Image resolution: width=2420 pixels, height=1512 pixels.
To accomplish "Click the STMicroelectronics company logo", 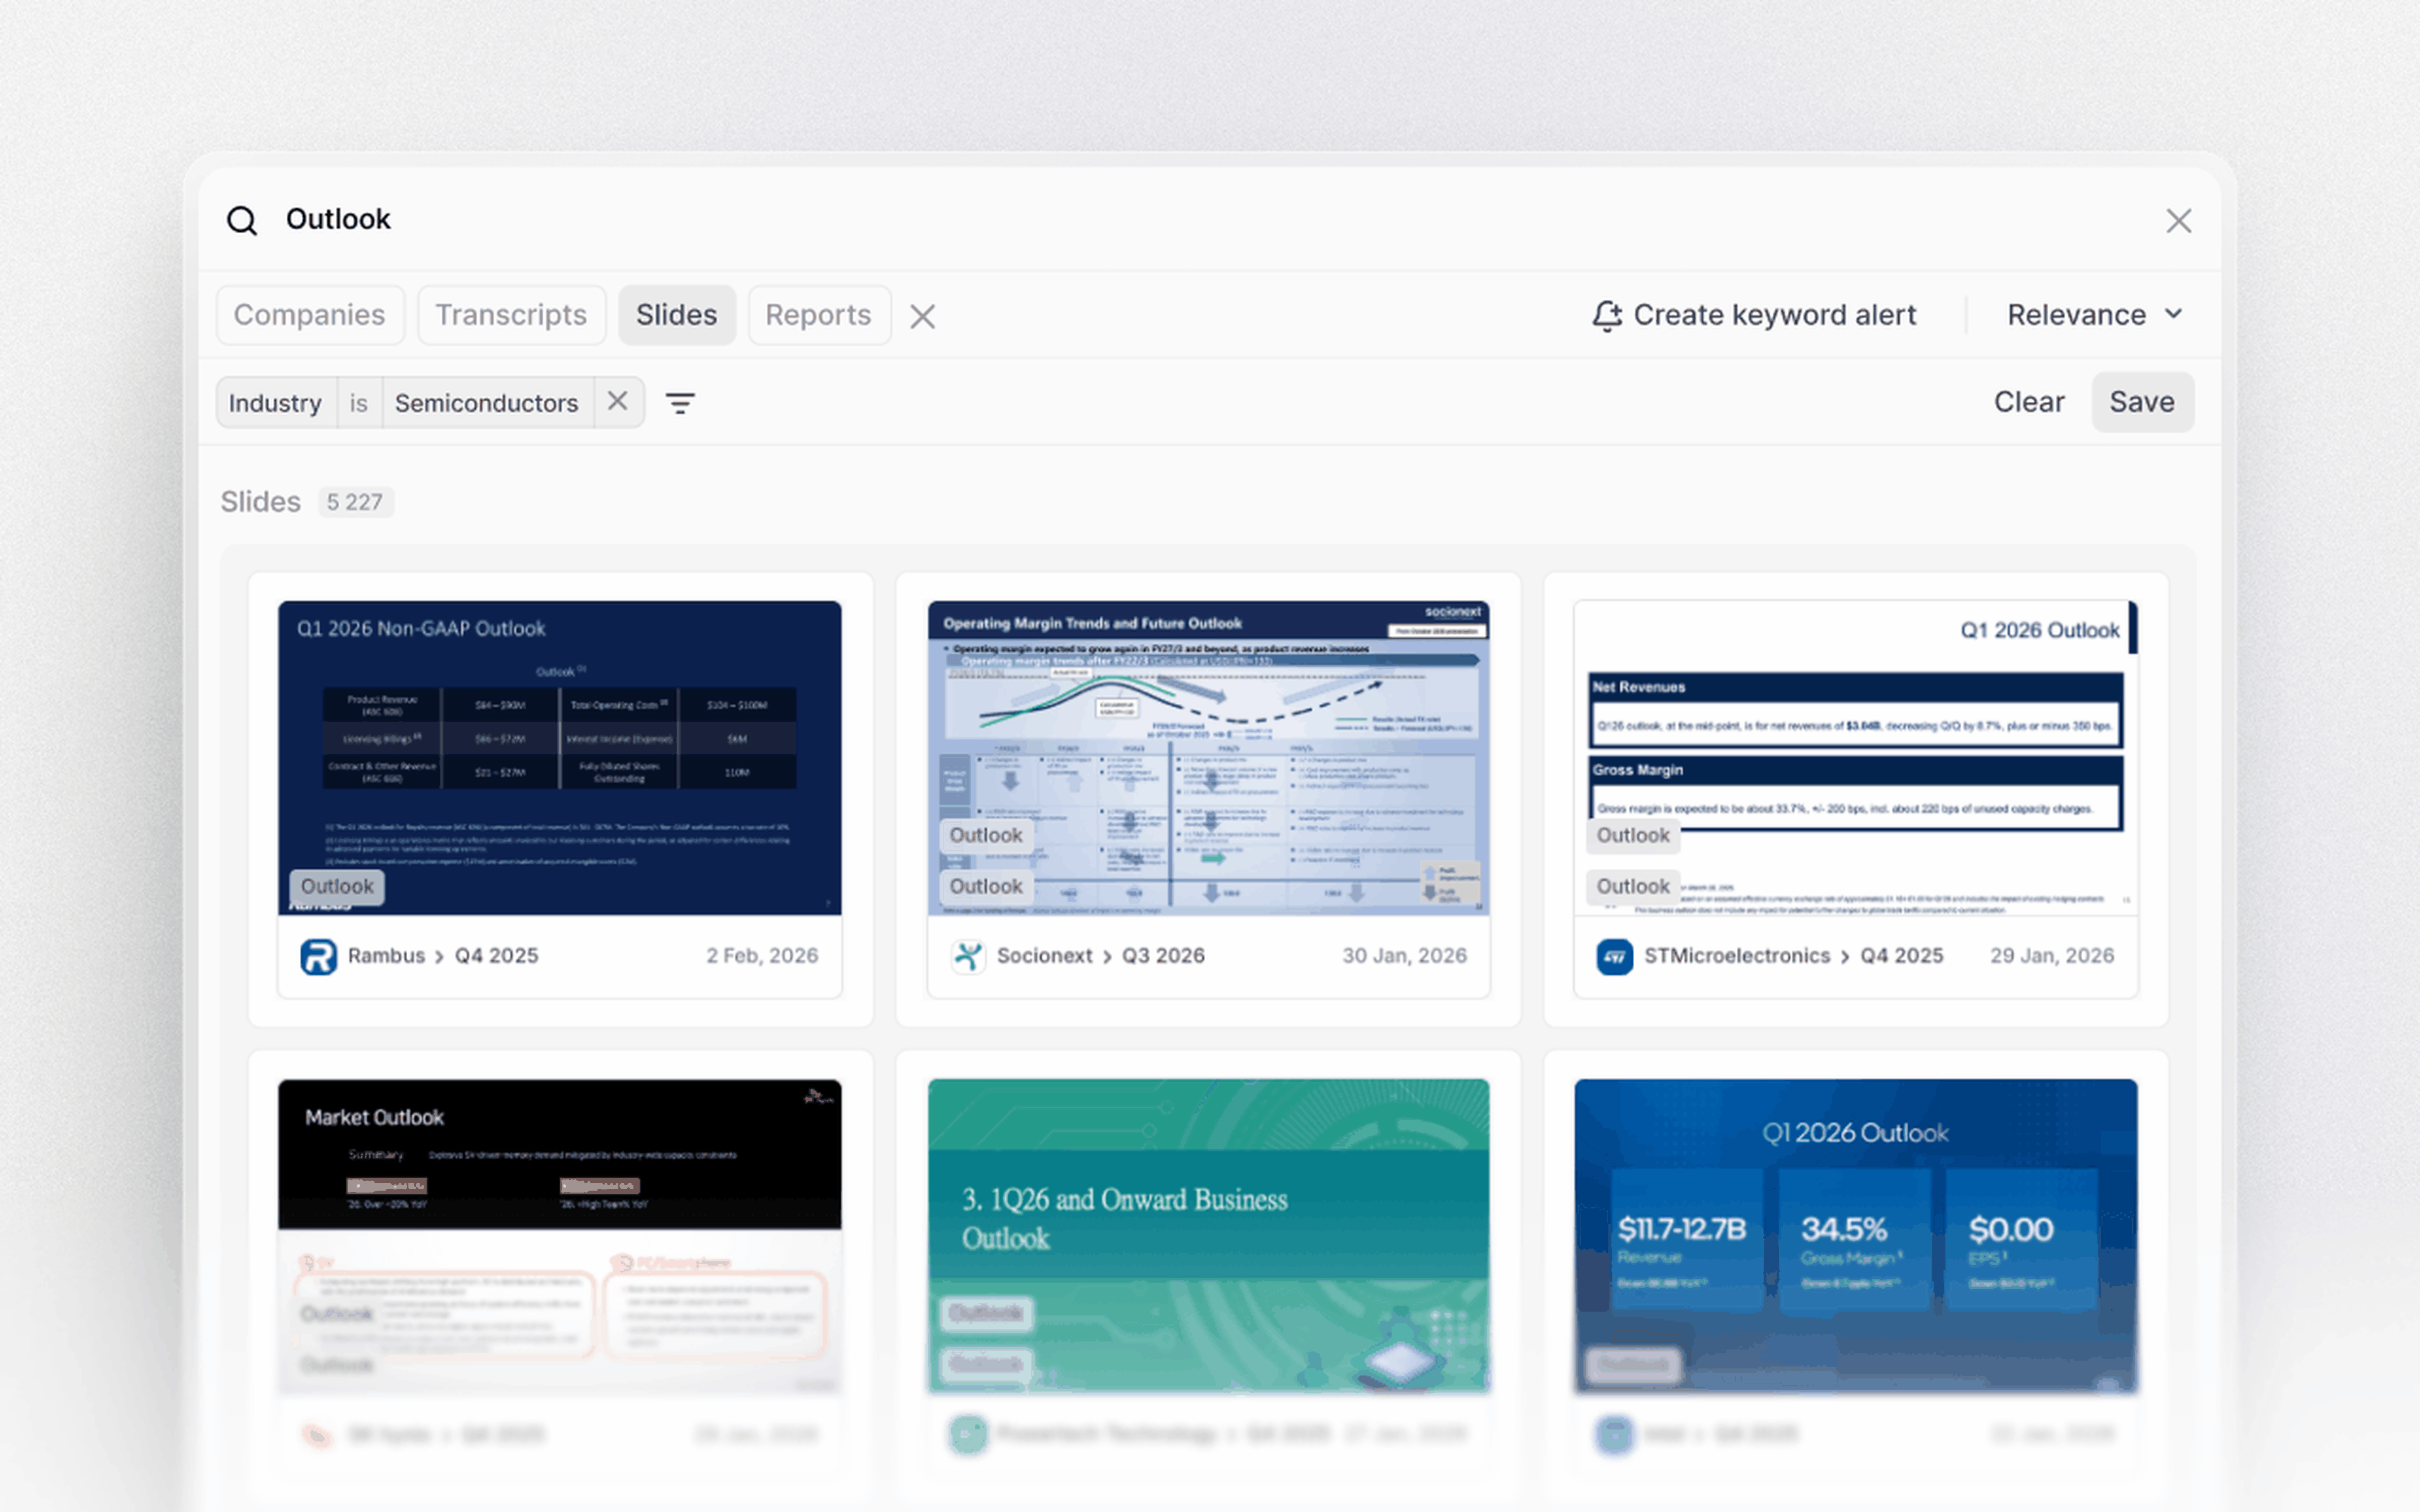I will point(1614,956).
